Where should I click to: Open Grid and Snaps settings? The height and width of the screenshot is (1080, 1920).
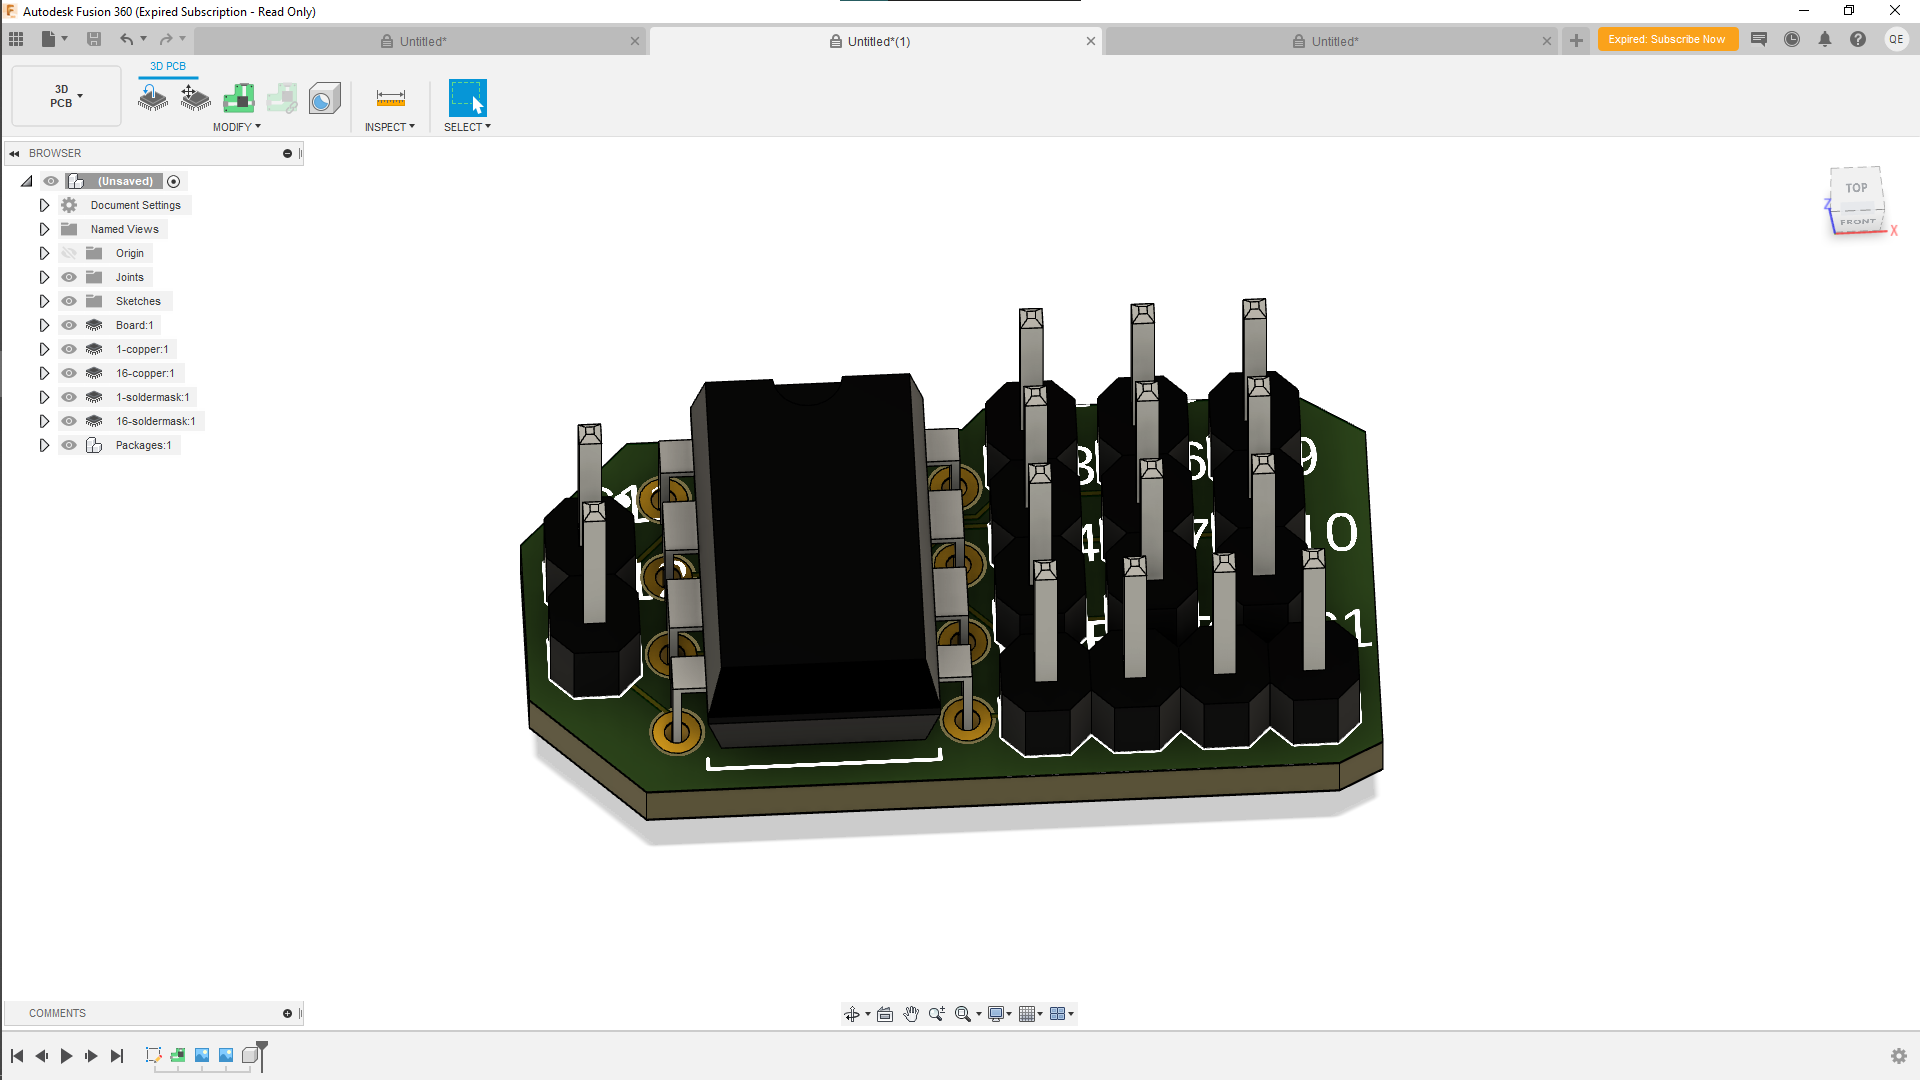(1026, 1014)
